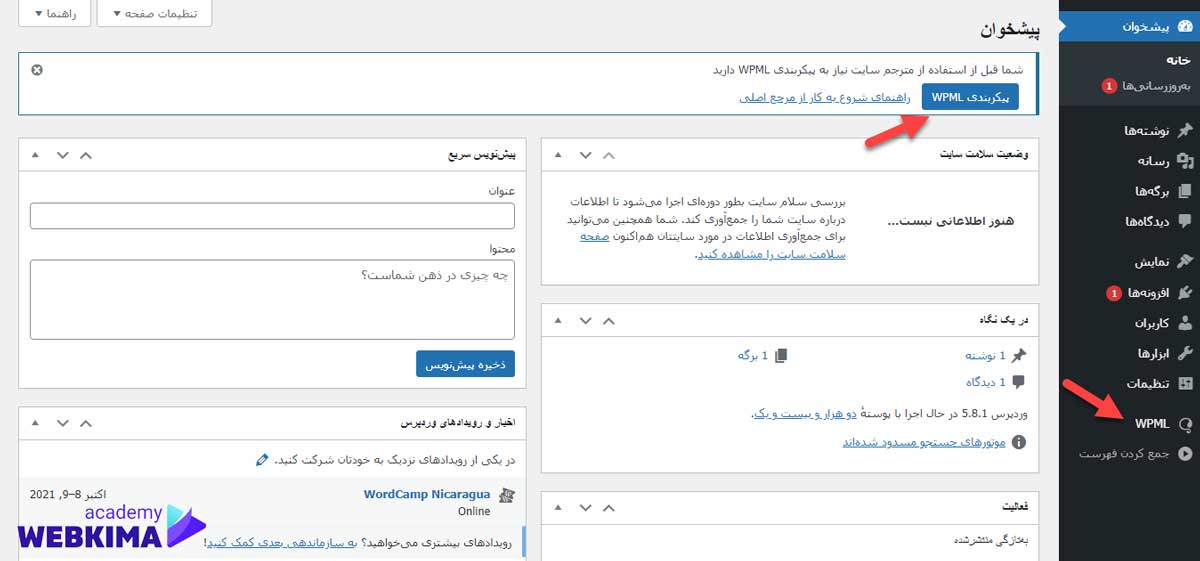Click the pencil edit location icon
Image resolution: width=1200 pixels, height=561 pixels.
tap(262, 460)
